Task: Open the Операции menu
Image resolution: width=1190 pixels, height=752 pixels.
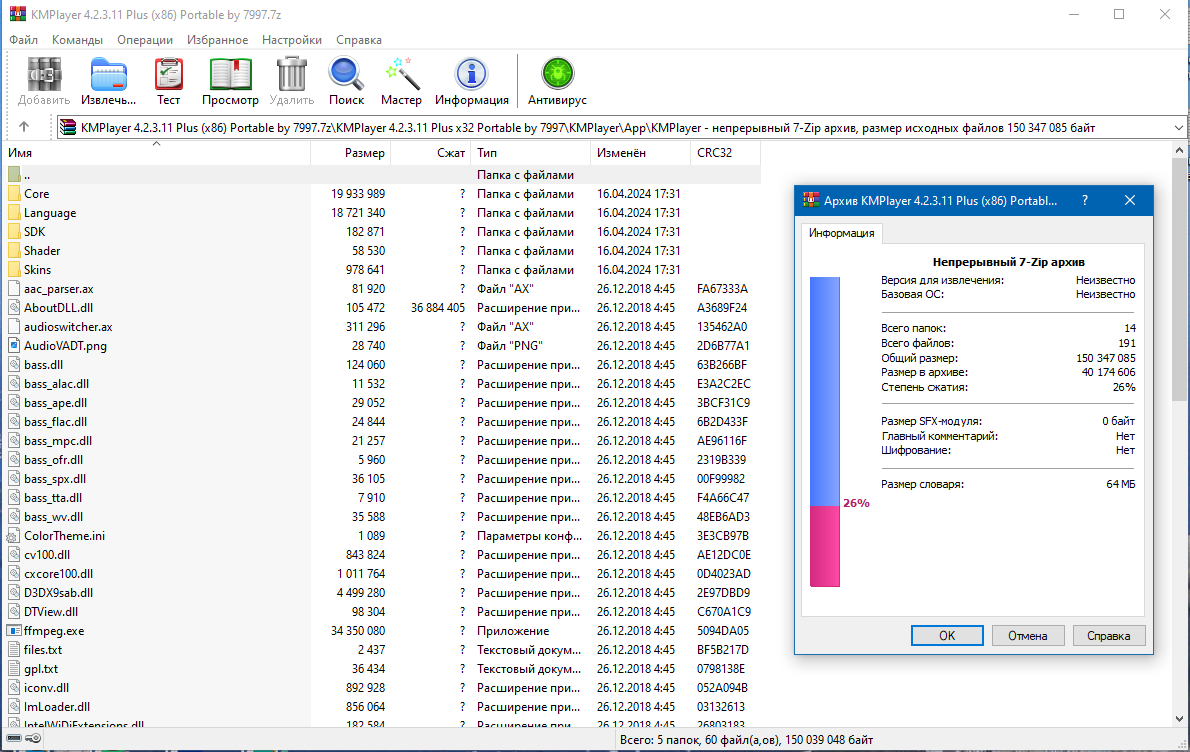Action: (x=145, y=39)
